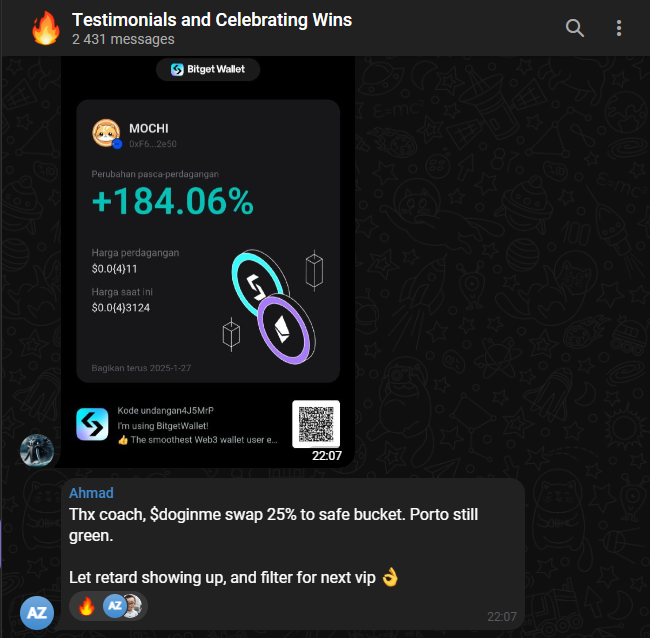The height and width of the screenshot is (638, 650).
Task: Open the shared Bitget Wallet image
Action: pos(208,262)
